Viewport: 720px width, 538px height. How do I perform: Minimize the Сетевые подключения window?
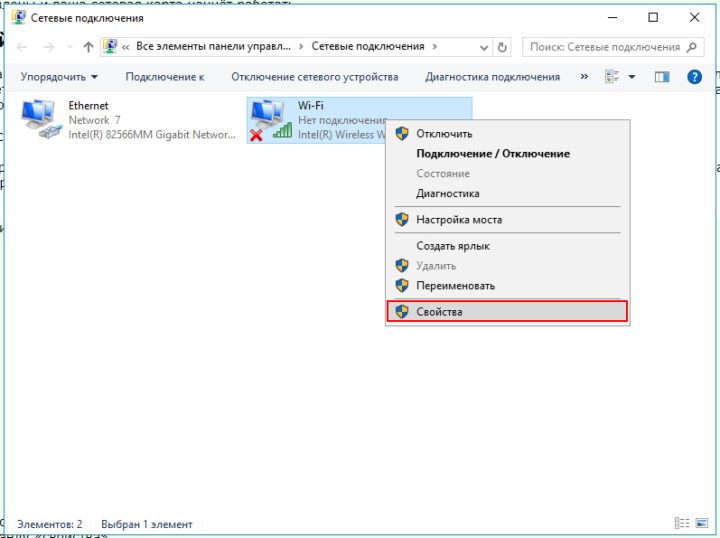612,17
